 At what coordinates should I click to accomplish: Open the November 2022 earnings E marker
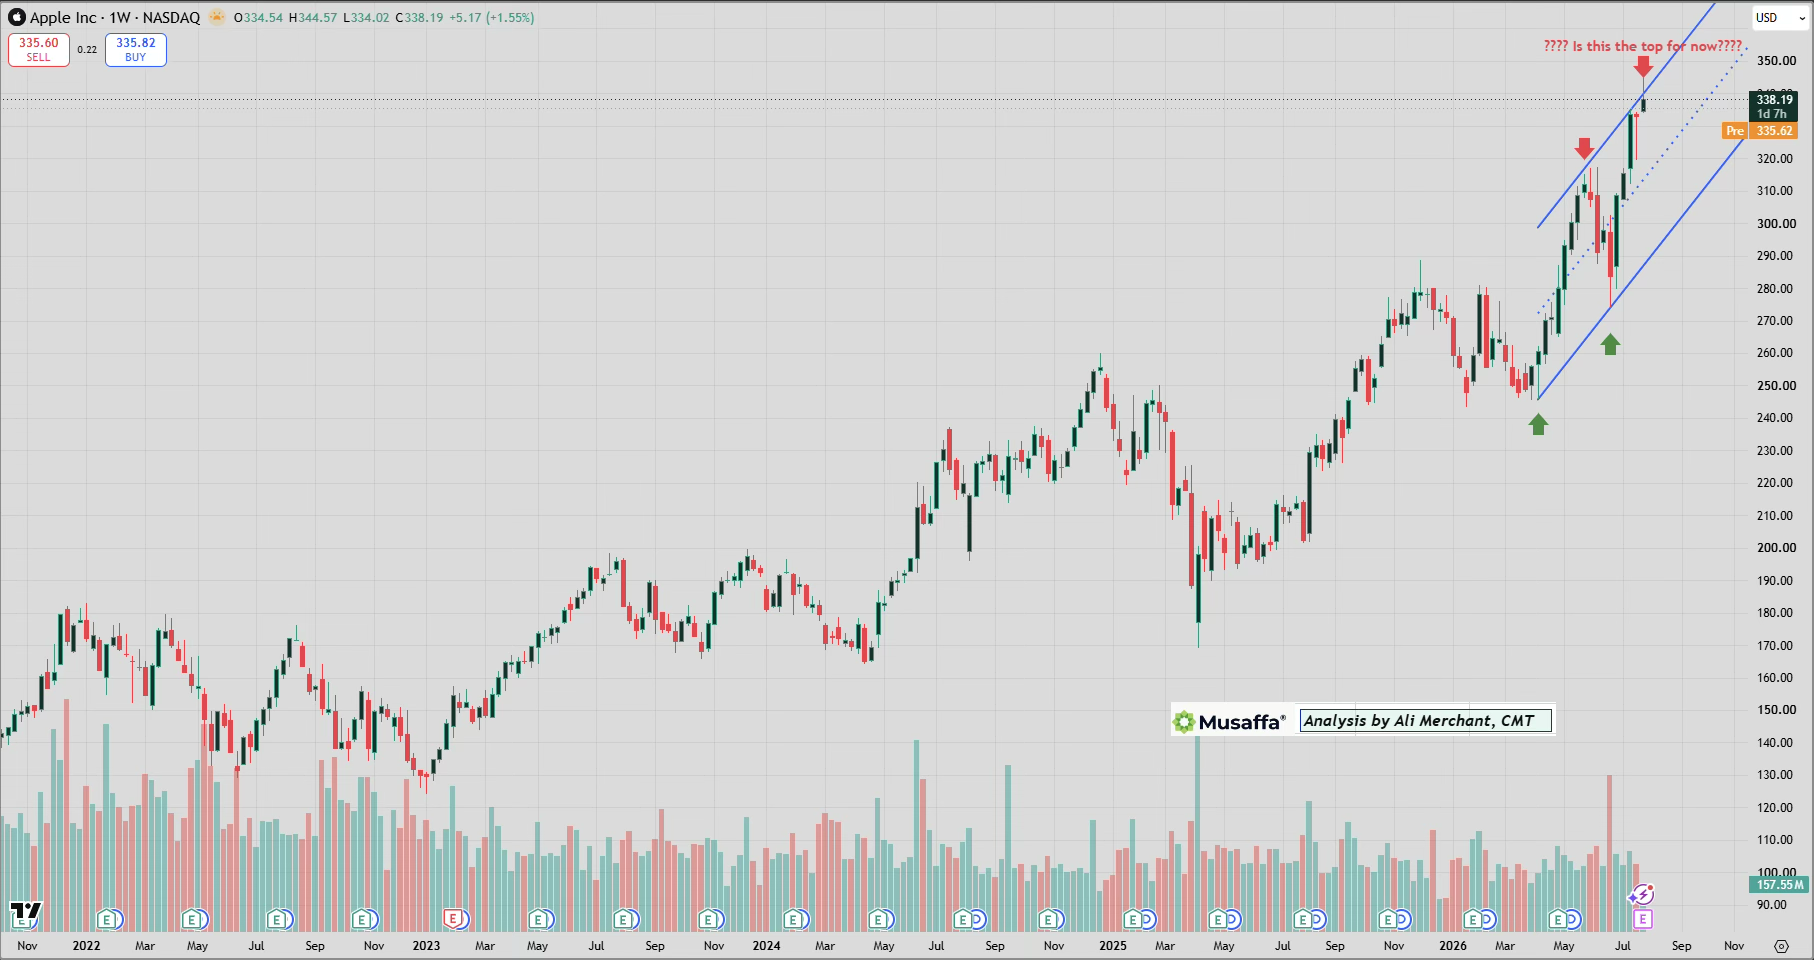coord(361,919)
